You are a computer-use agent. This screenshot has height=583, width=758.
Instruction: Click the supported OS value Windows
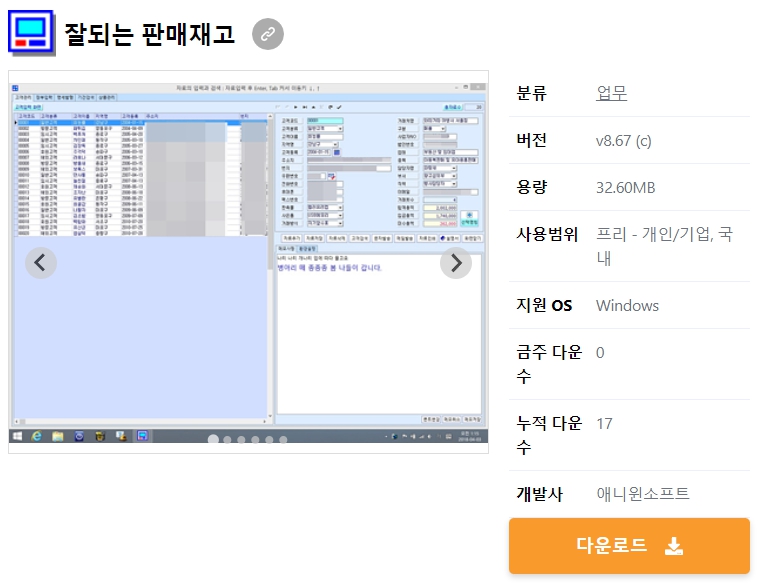tap(627, 306)
